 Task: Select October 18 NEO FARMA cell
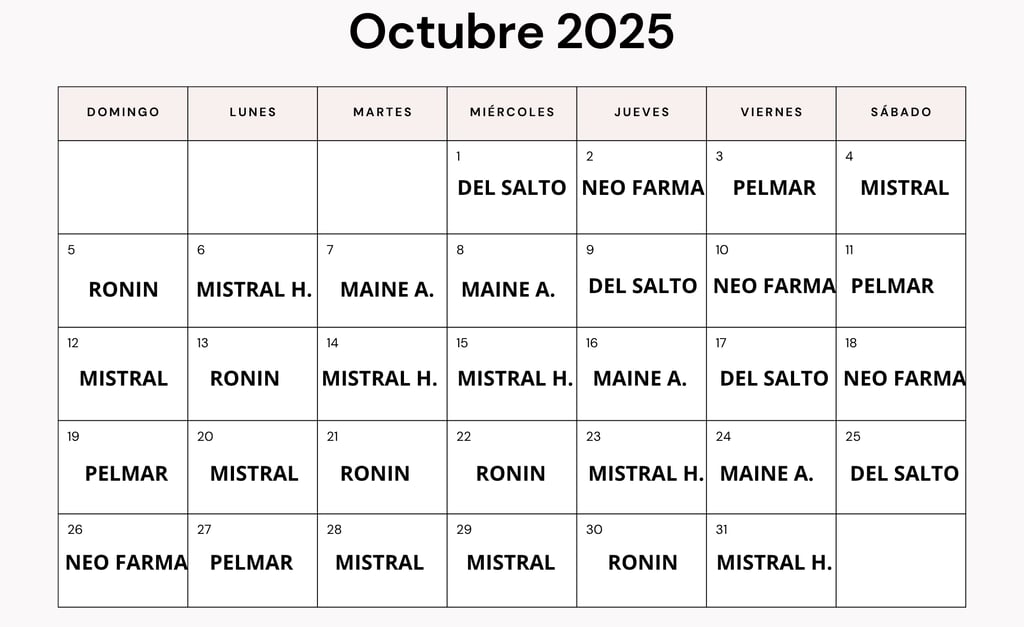tap(902, 378)
